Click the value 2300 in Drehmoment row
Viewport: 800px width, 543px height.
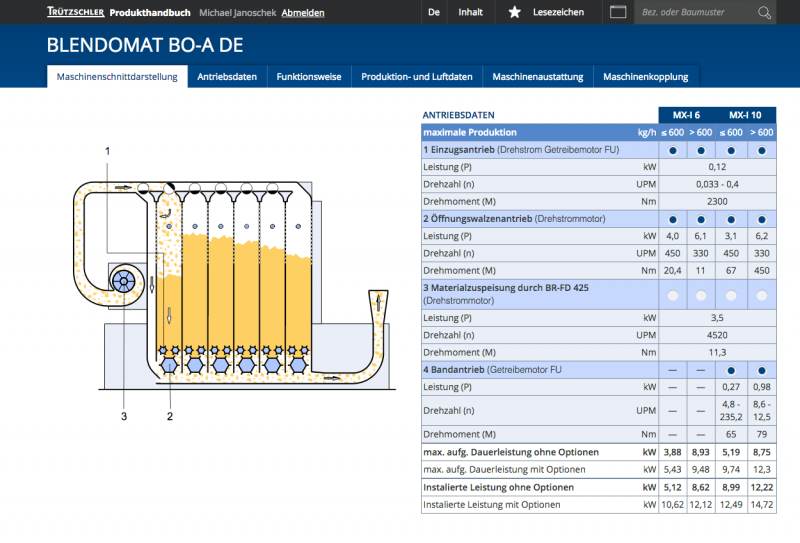pos(717,202)
